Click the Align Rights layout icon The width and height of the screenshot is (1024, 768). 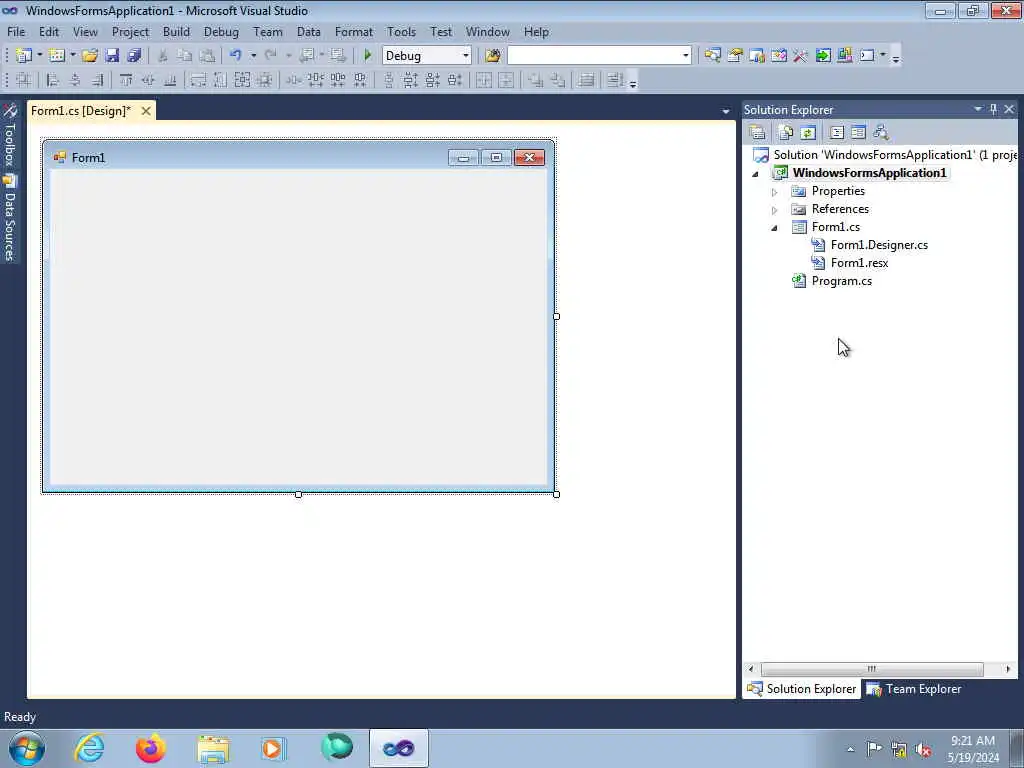point(97,80)
